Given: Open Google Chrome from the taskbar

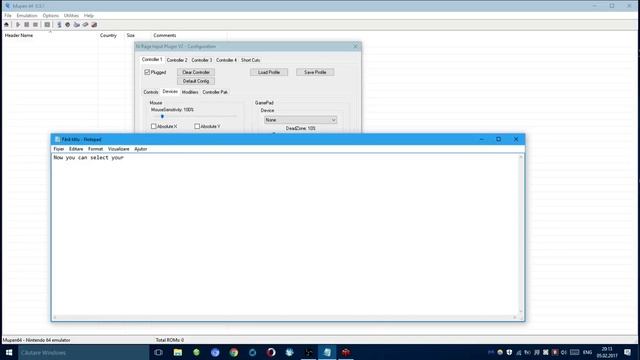Looking at the screenshot, I should coord(234,352).
